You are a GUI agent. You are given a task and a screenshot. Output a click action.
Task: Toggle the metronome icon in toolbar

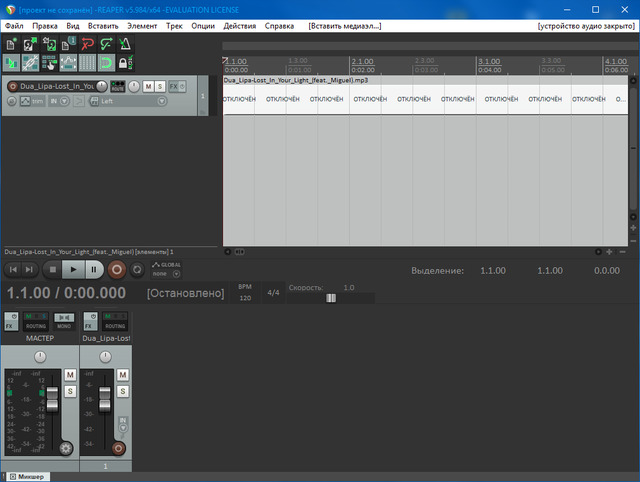click(124, 44)
